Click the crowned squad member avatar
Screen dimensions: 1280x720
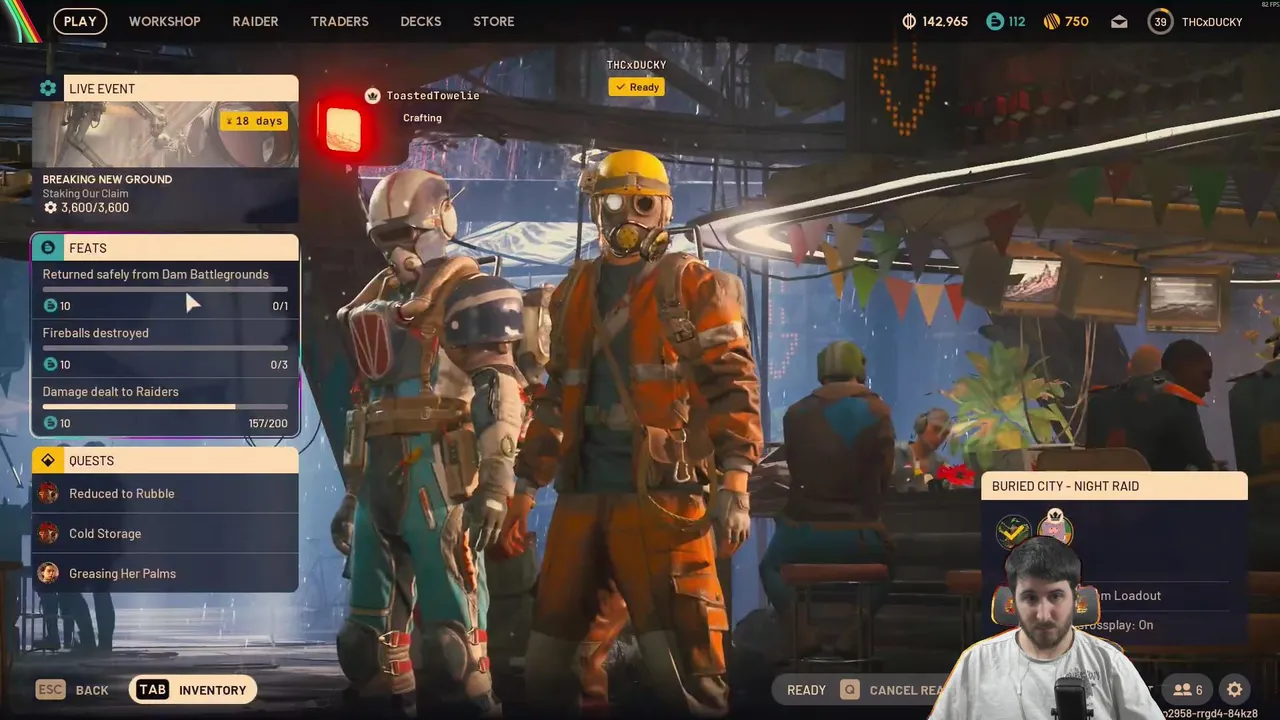coord(1055,528)
